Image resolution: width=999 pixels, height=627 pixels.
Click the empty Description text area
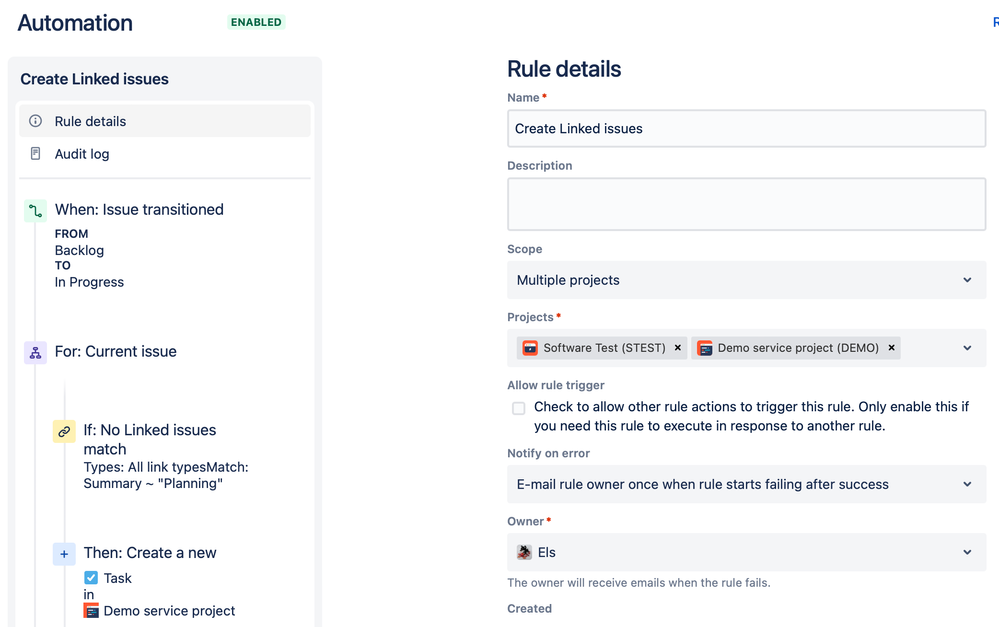(x=746, y=204)
